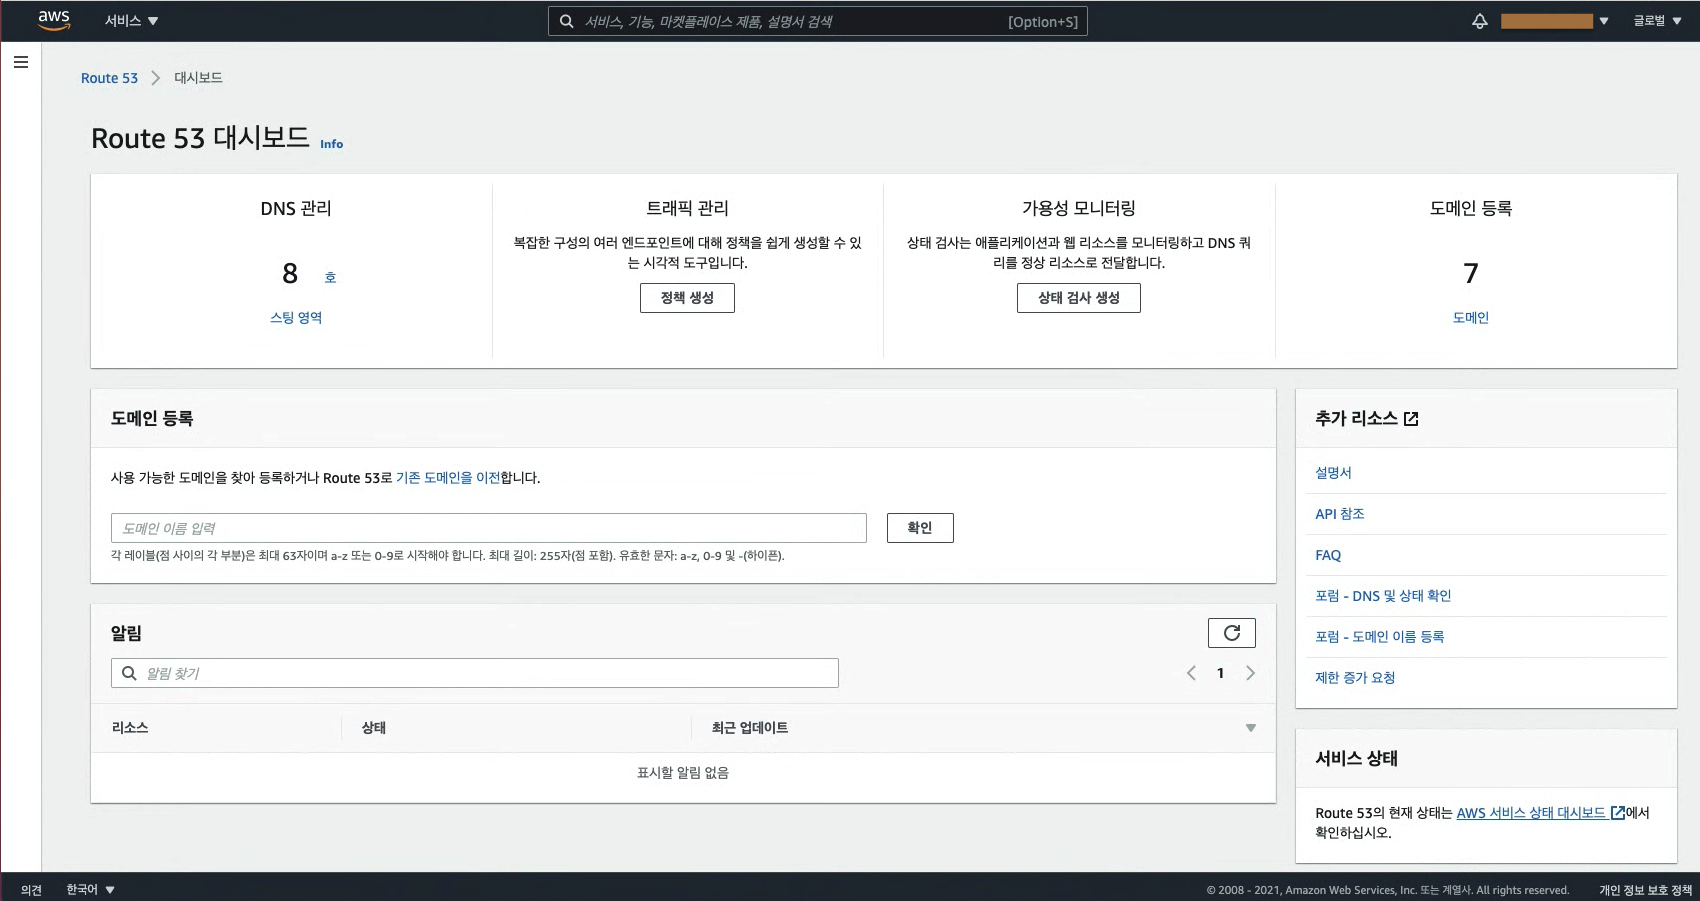Focus the top AWS services search box
Screen dimensions: 1700x901
tap(817, 21)
